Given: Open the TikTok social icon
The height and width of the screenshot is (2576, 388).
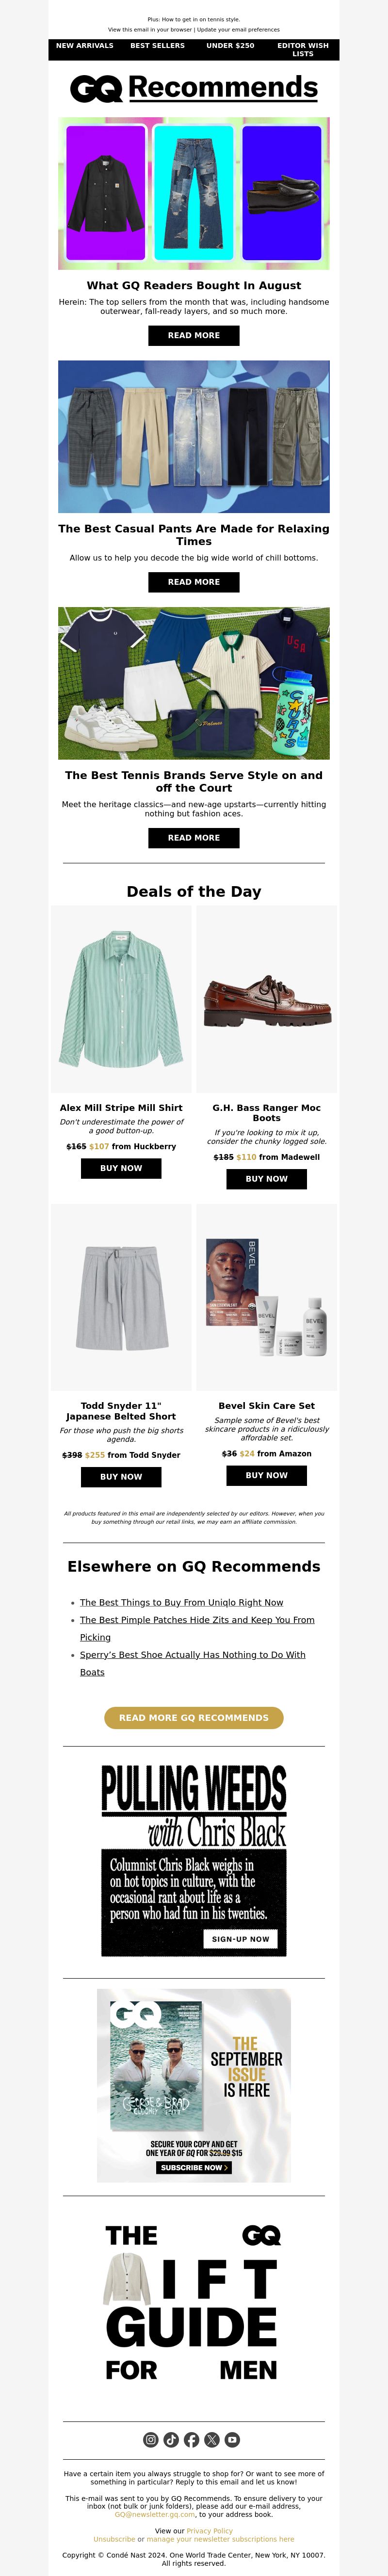Looking at the screenshot, I should (171, 2439).
